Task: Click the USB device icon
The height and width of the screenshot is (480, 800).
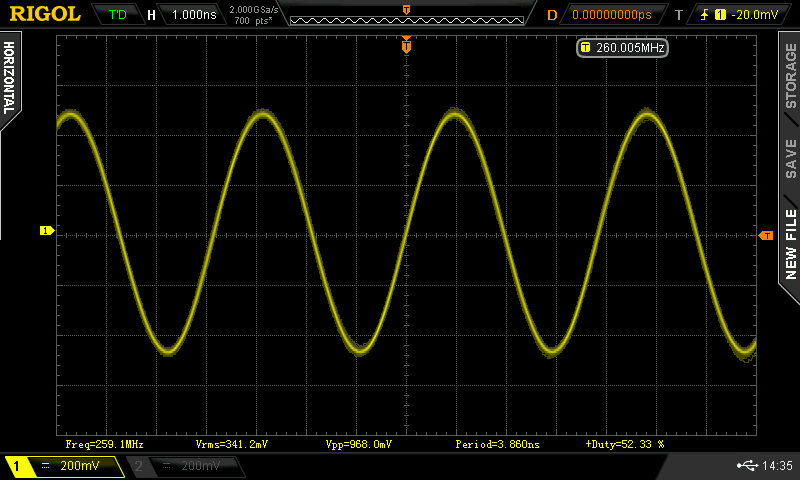Action: [x=745, y=465]
